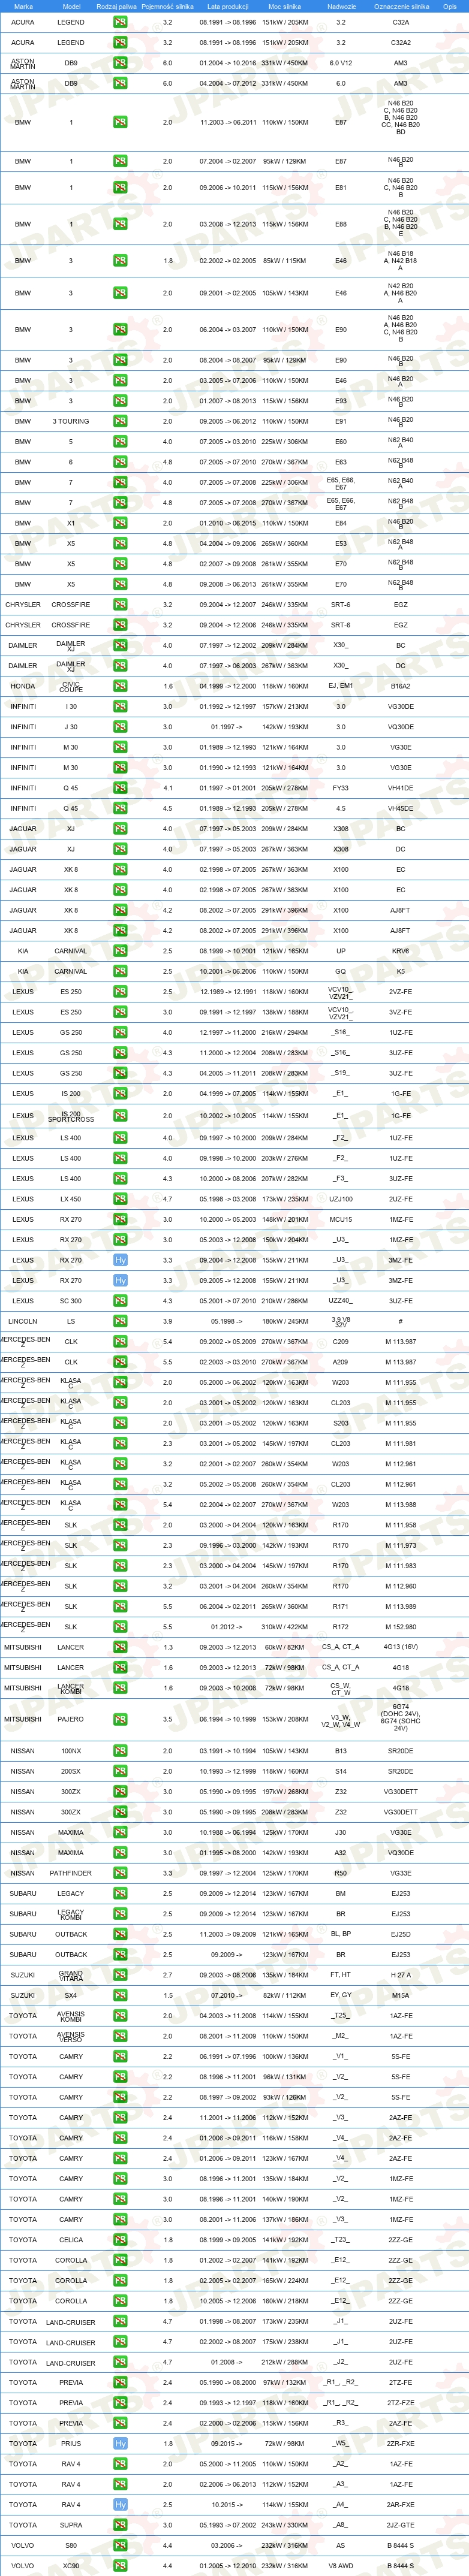
Task: Click the Pojemność silnika column header
Action: click(x=167, y=6)
